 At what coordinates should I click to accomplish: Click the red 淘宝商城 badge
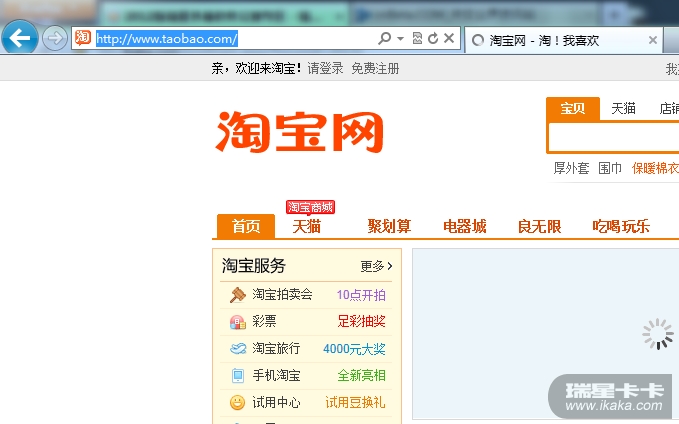click(310, 207)
